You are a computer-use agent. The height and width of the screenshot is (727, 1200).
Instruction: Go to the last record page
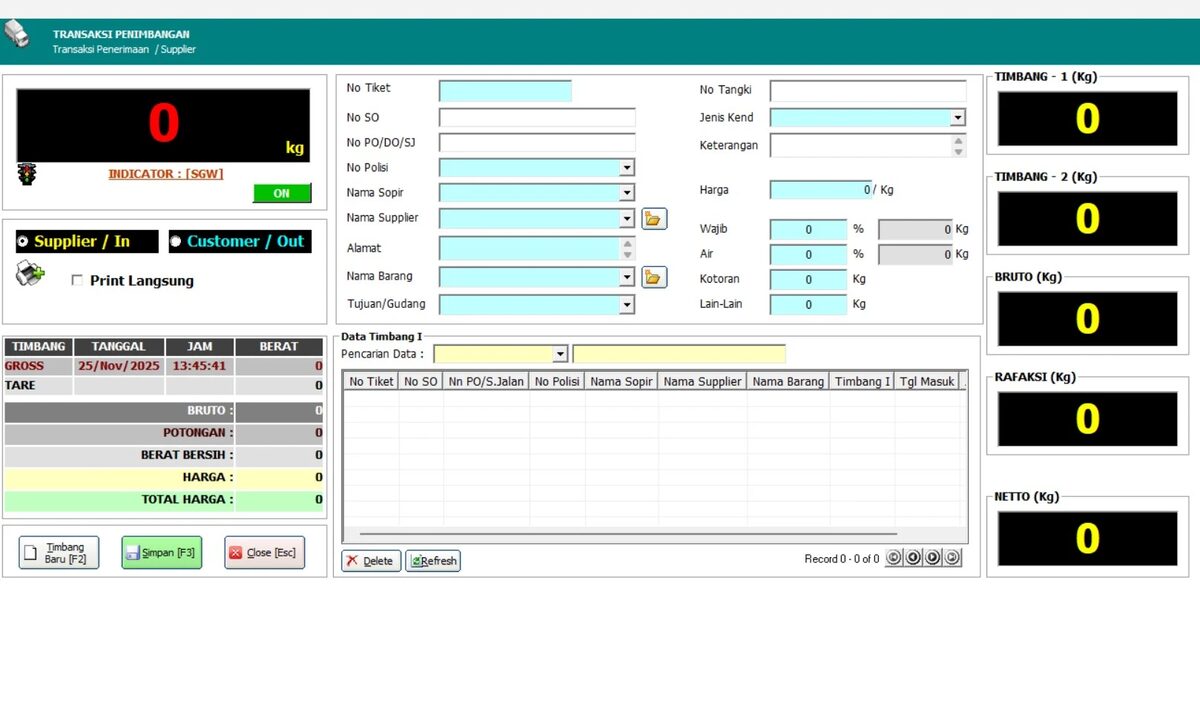tap(952, 558)
